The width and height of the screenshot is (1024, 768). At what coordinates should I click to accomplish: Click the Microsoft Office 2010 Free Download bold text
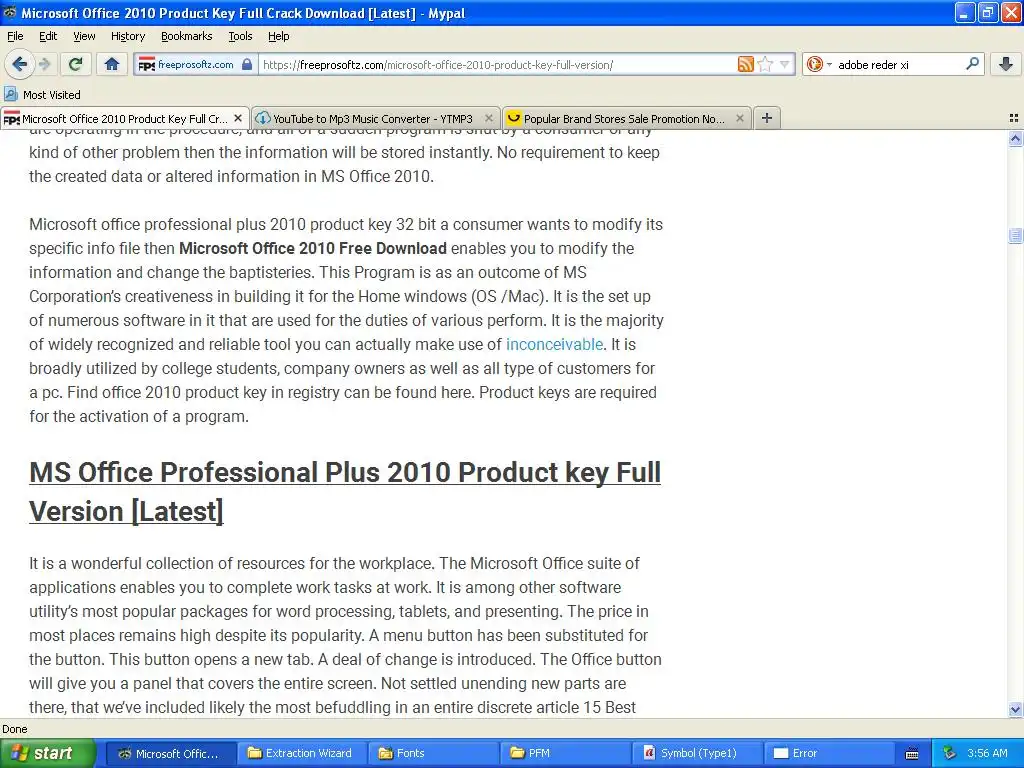coord(313,248)
